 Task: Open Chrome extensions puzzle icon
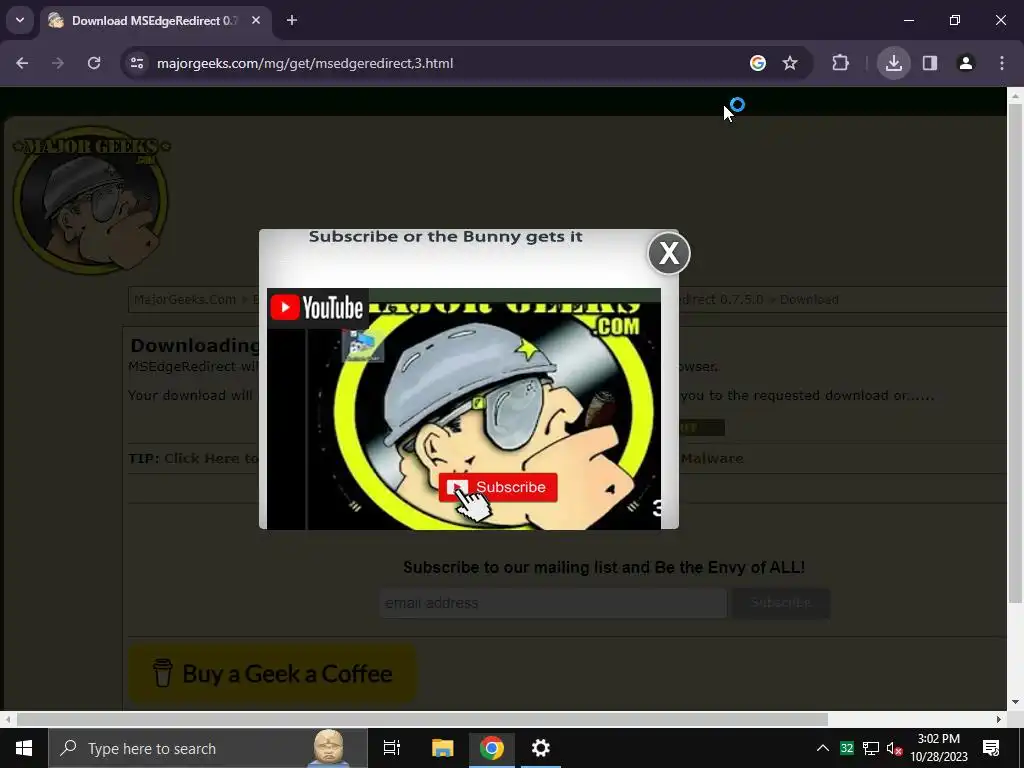(x=840, y=63)
